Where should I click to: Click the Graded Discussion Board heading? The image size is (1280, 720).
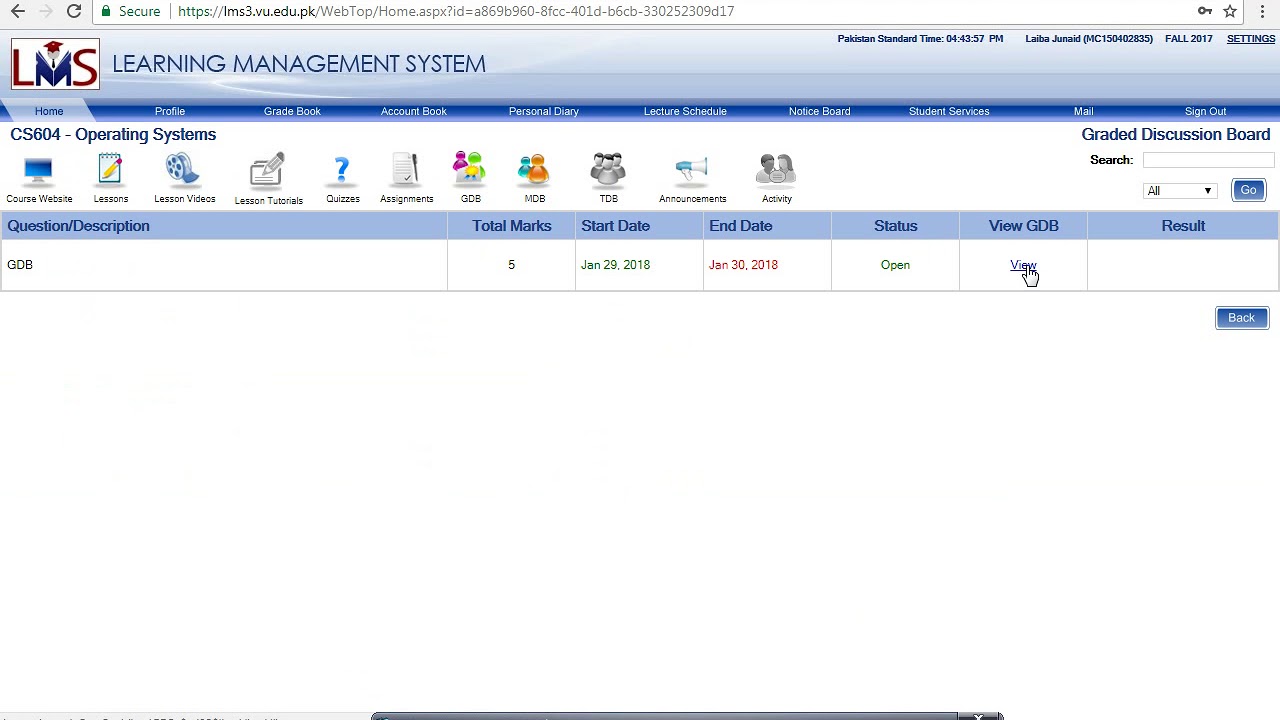tap(1175, 134)
